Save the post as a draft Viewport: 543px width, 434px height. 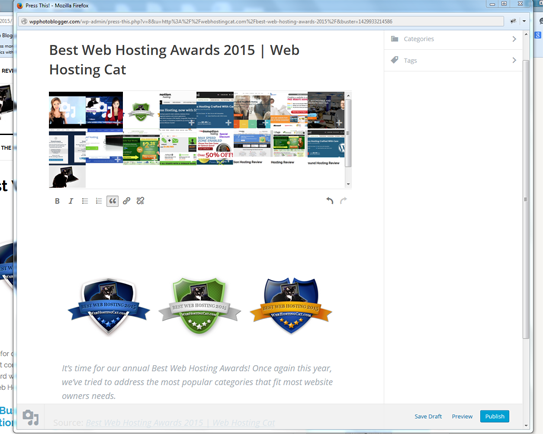pos(428,416)
